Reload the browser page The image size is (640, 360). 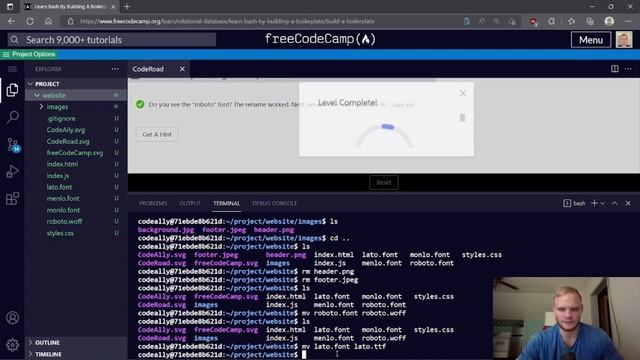[x=30, y=21]
